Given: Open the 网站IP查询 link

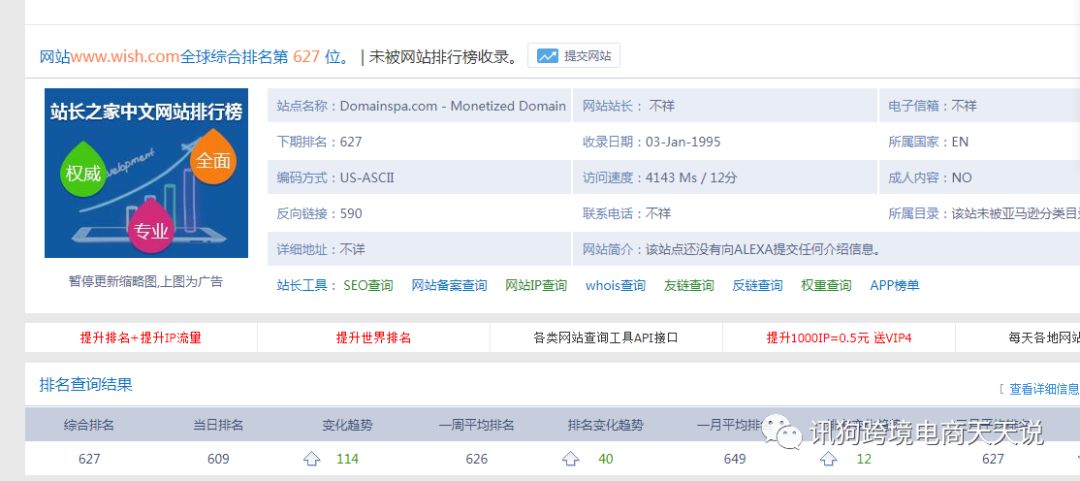Looking at the screenshot, I should coord(536,285).
